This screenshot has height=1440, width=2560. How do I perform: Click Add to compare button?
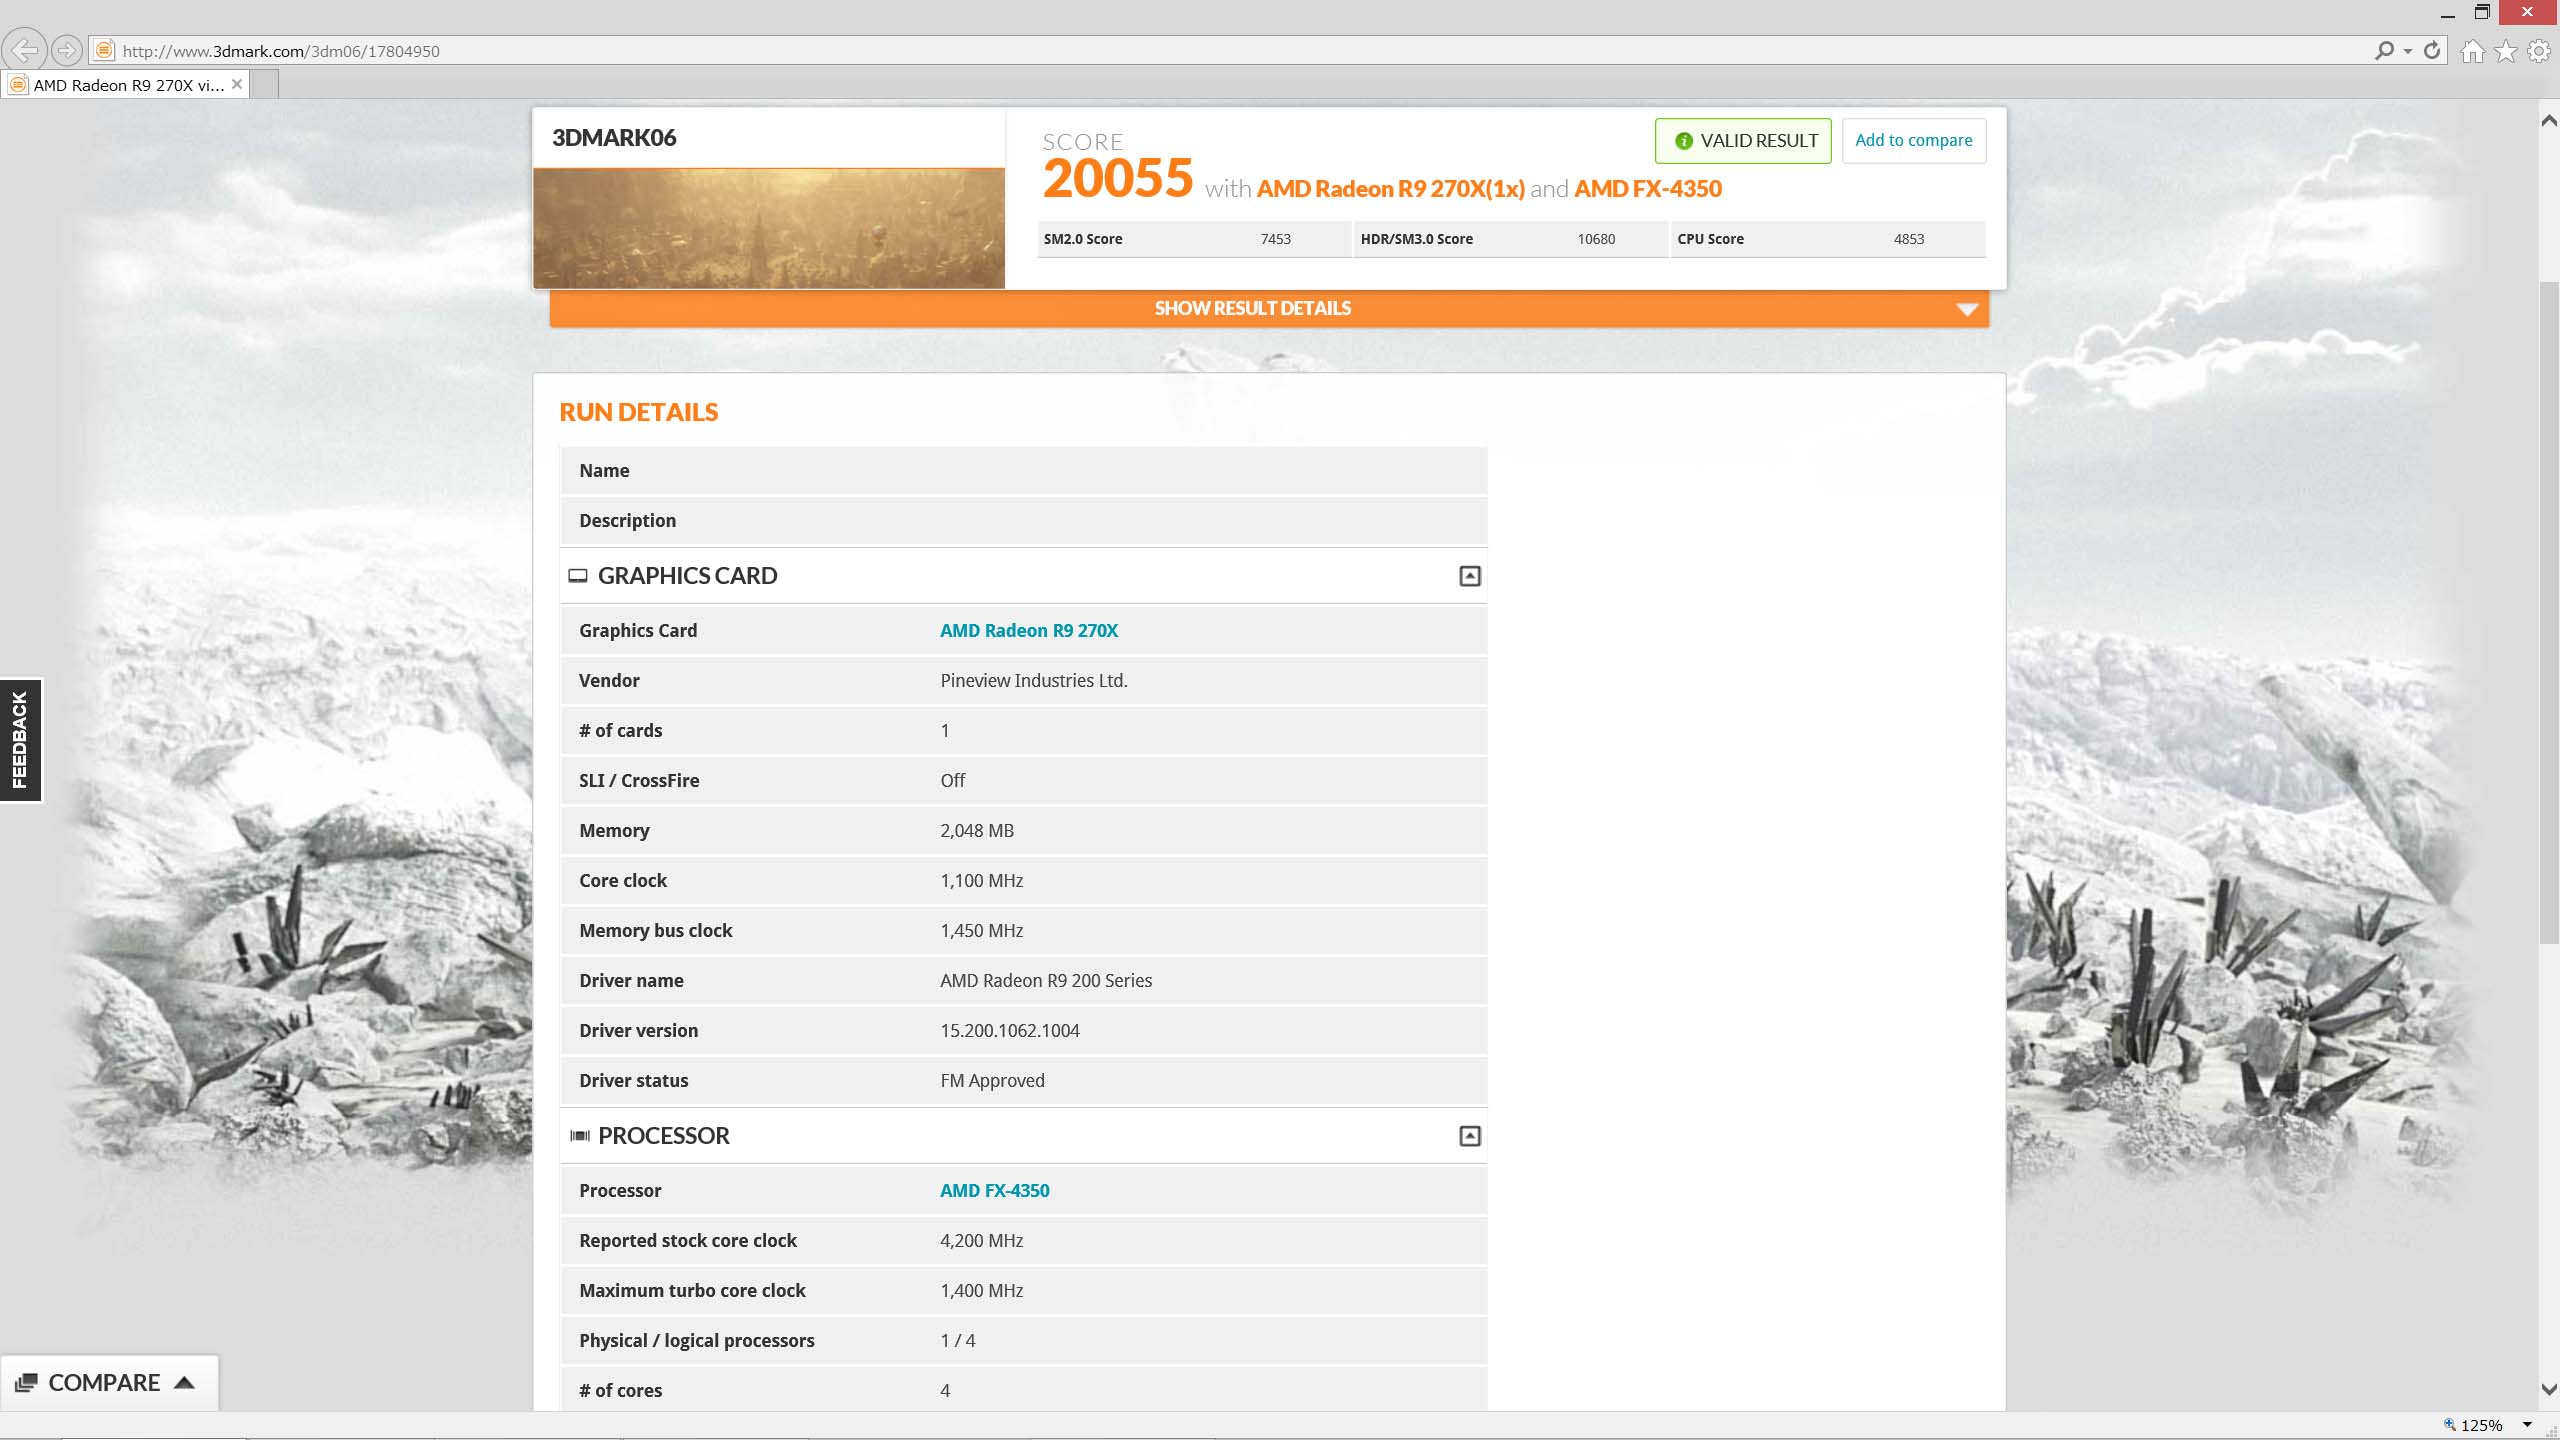[x=1913, y=141]
